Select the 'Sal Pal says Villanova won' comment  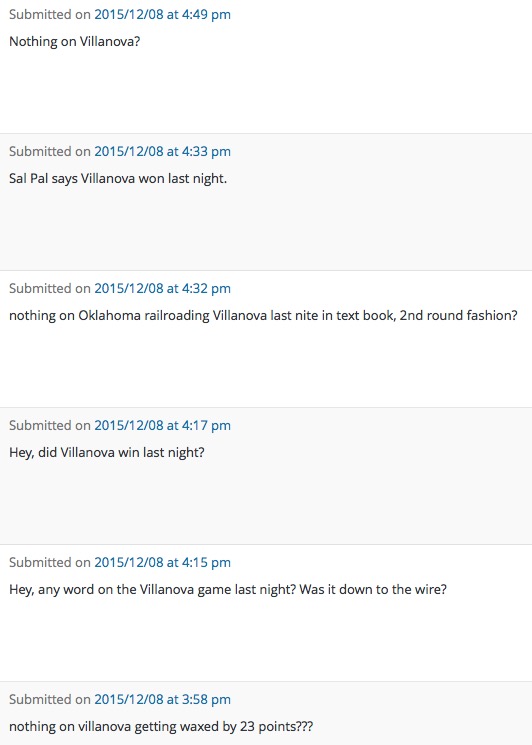(118, 179)
